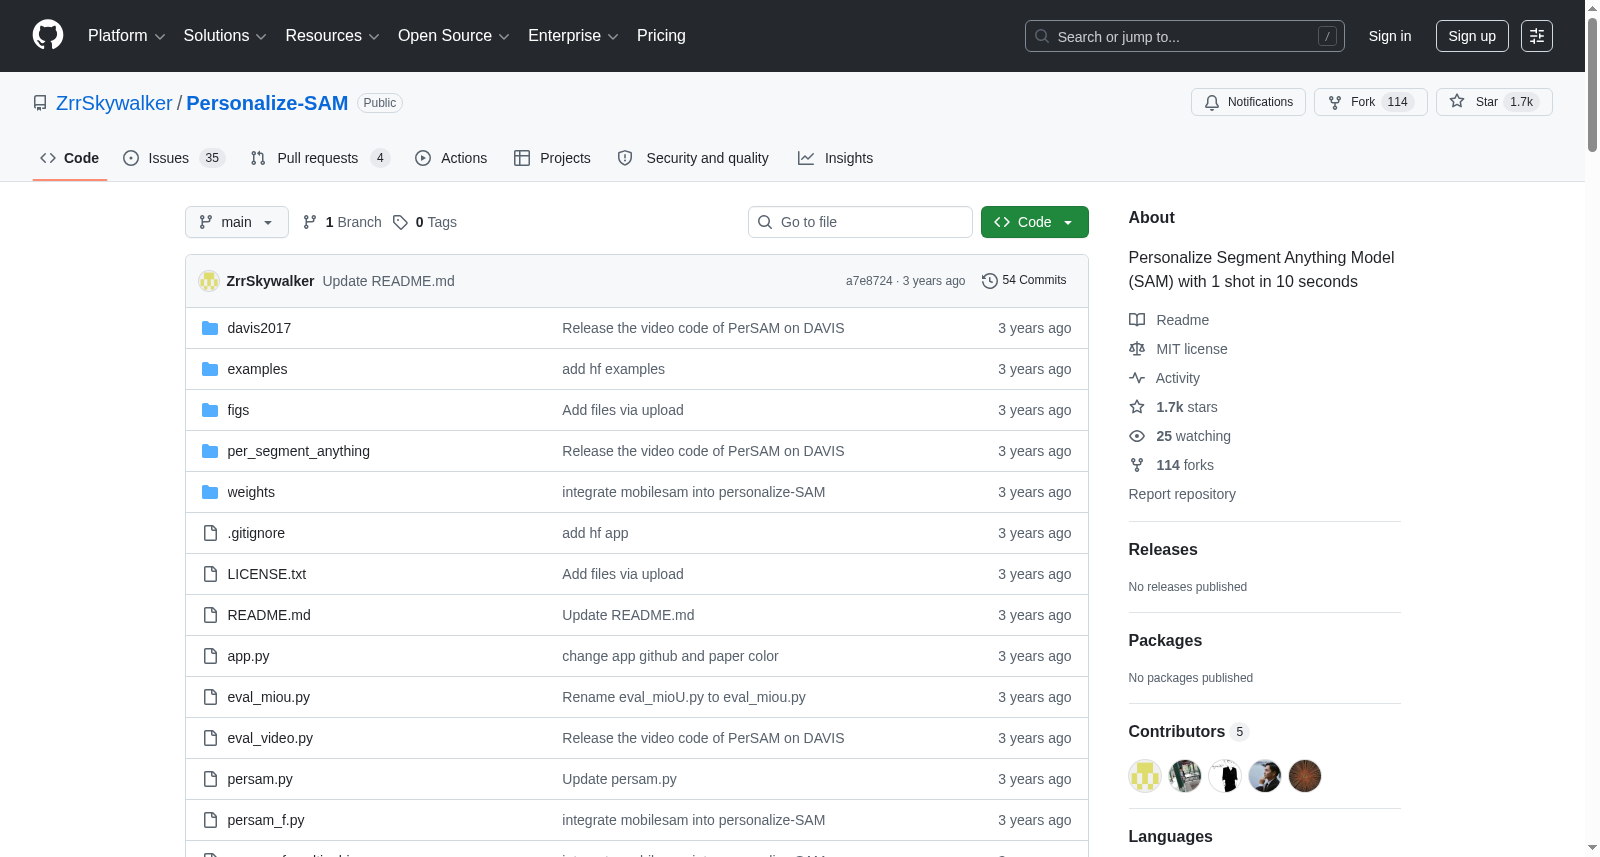Open the 'Update README.md' commit message in header row
This screenshot has height=857, width=1600.
click(x=388, y=281)
